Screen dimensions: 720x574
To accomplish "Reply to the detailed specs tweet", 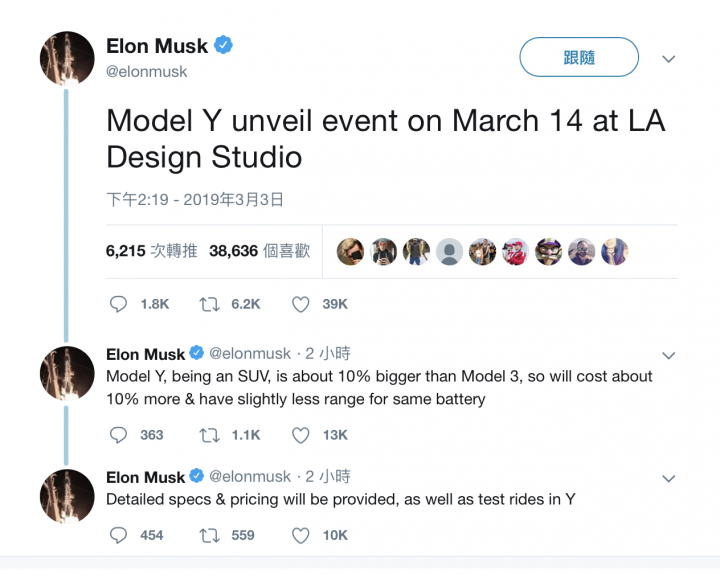I will coord(118,535).
